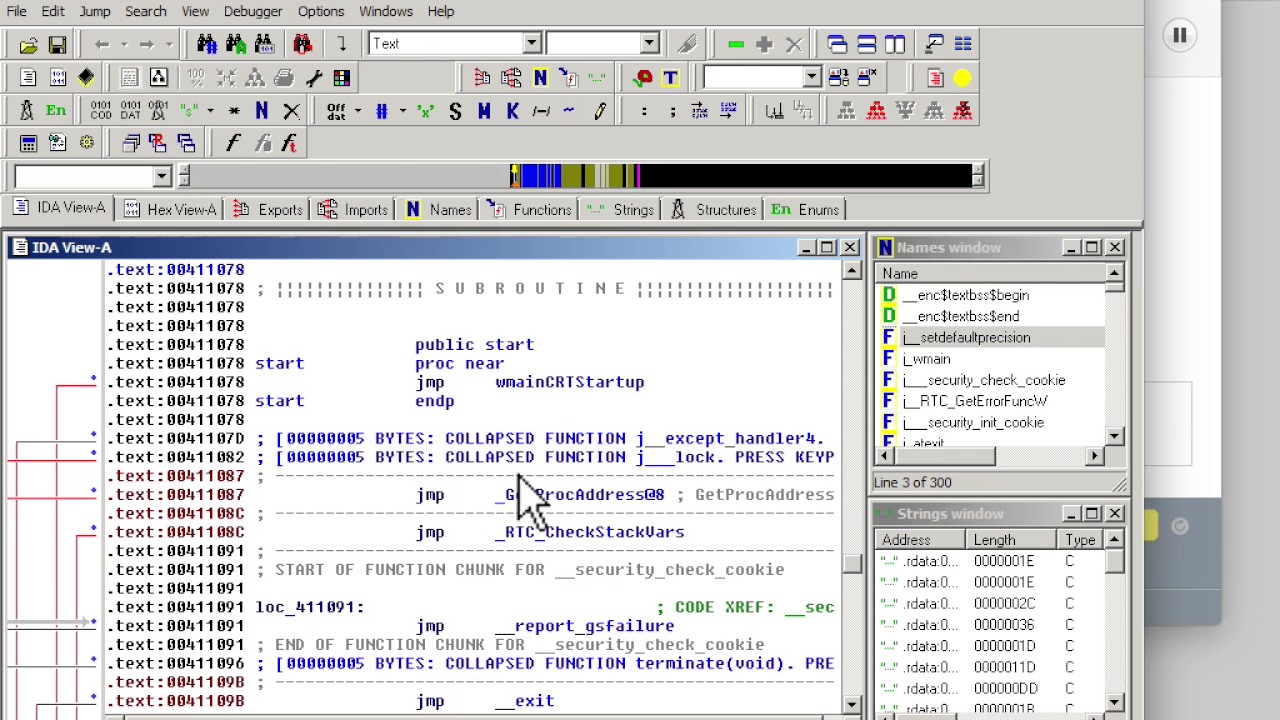Click the Jump back arrow icon

coord(101,44)
